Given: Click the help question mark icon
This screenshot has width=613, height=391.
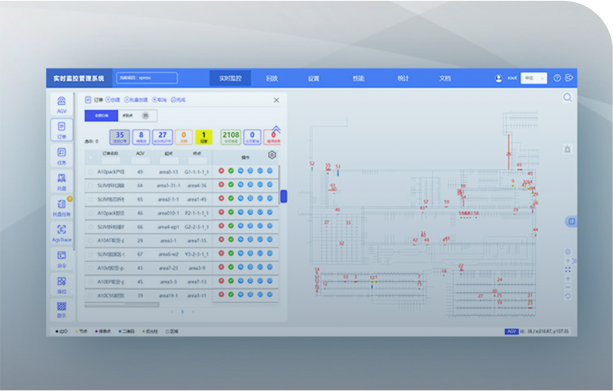Looking at the screenshot, I should coord(557,78).
